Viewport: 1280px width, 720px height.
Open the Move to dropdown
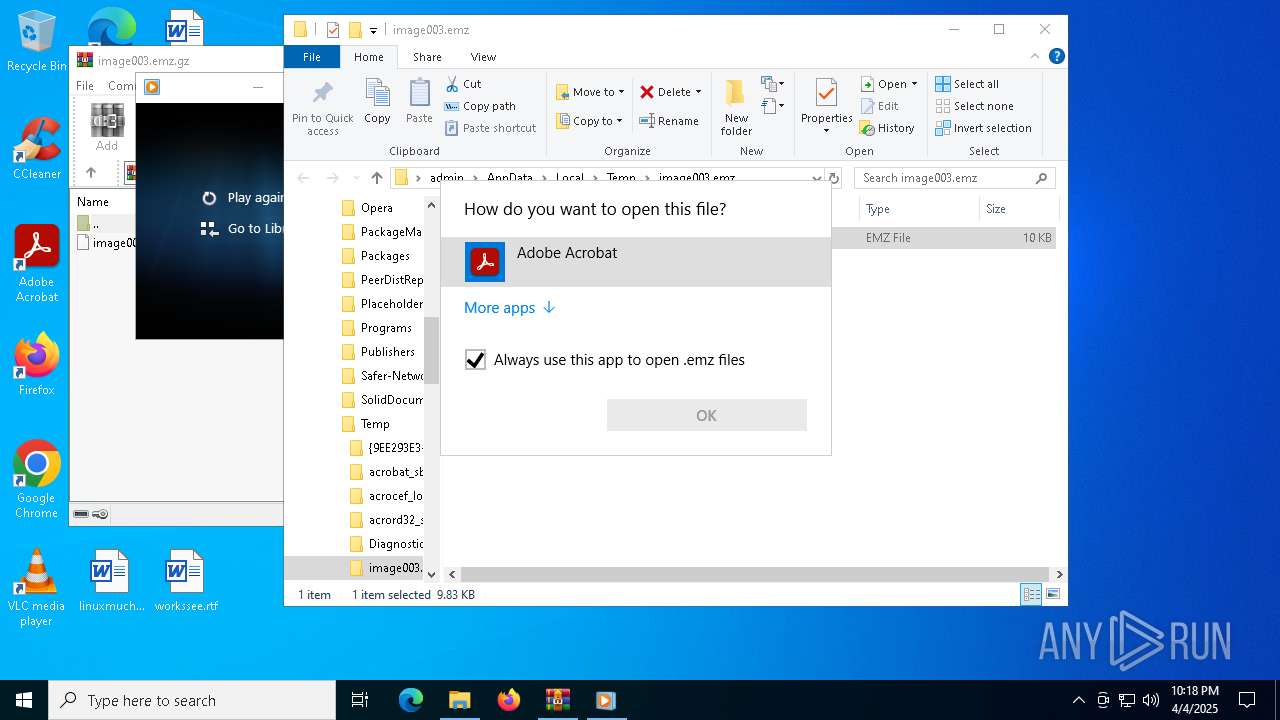pyautogui.click(x=590, y=92)
